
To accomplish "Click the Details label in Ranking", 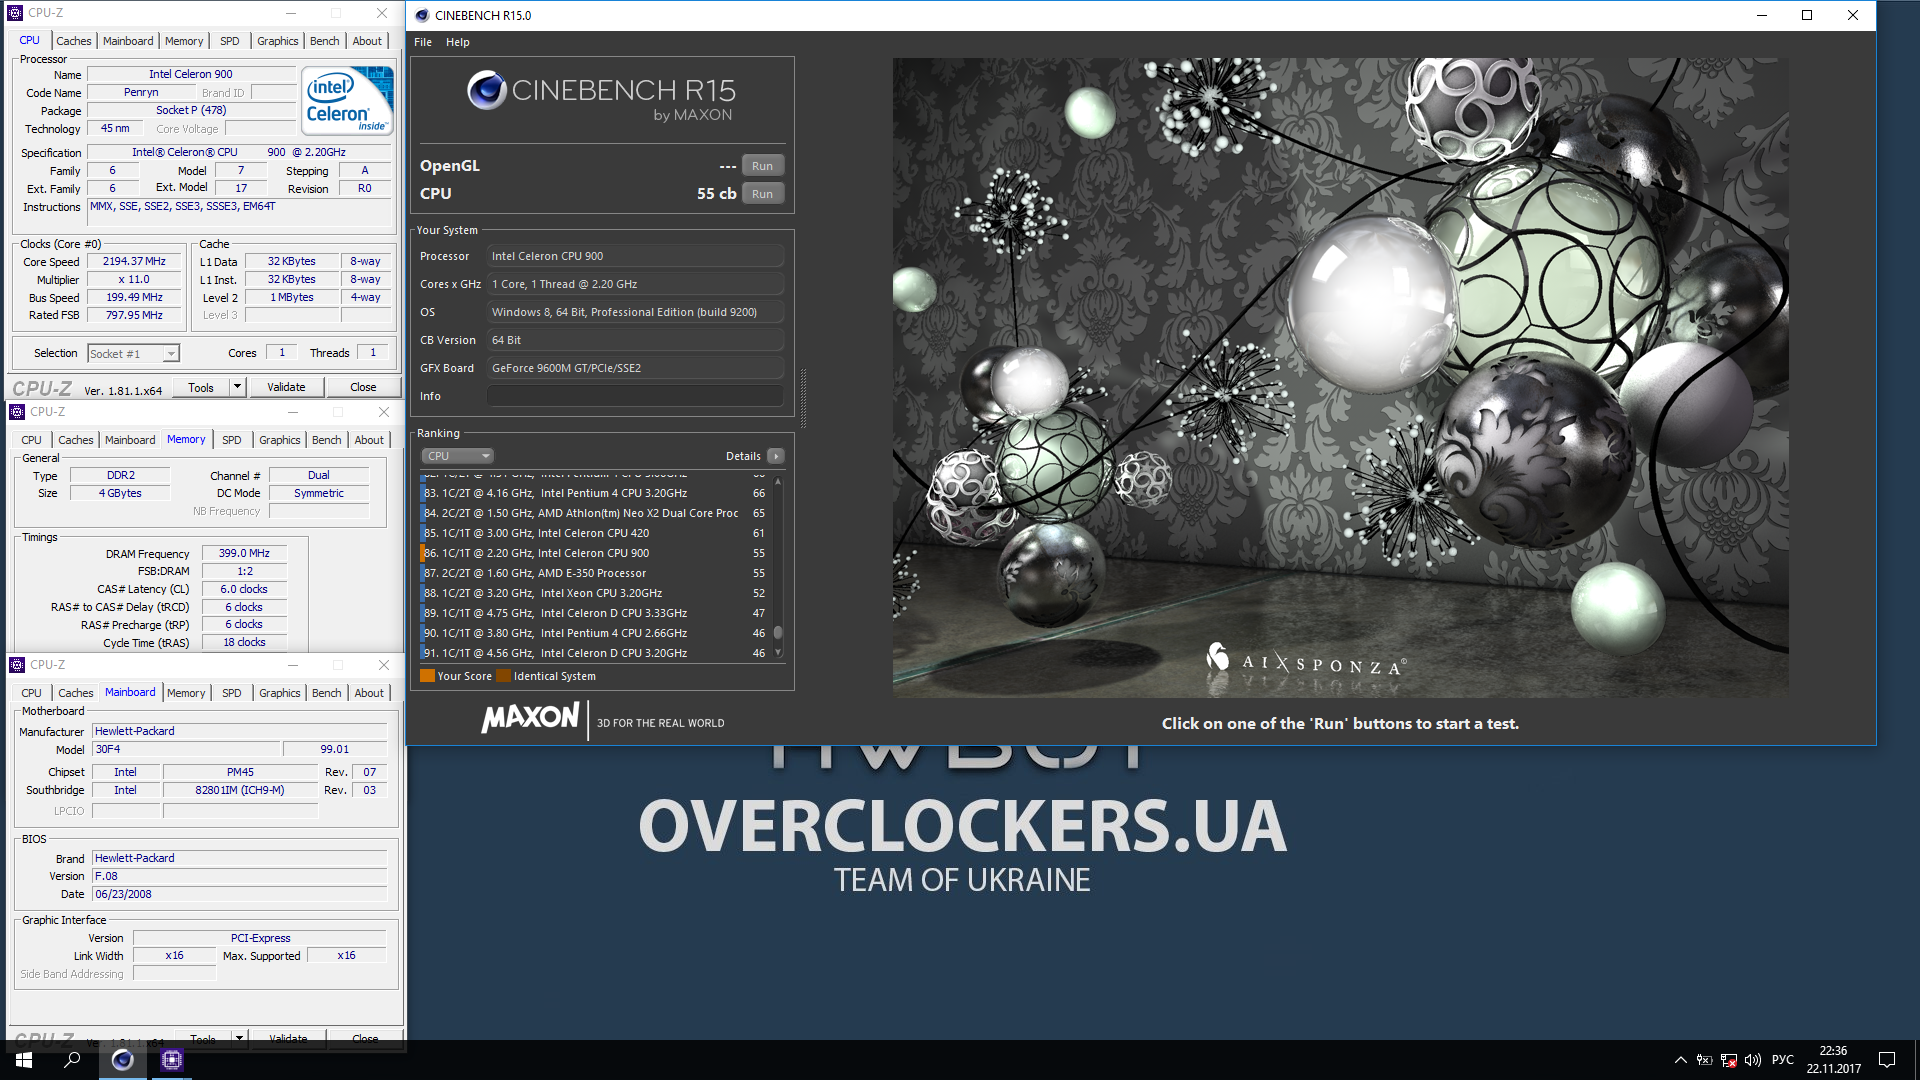I will click(743, 456).
